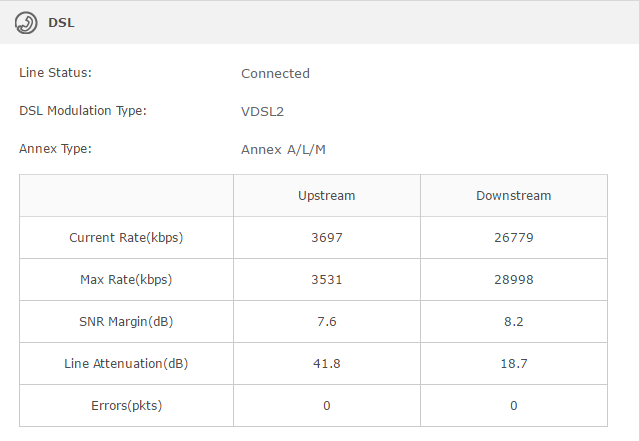Select the Line Status label
This screenshot has width=640, height=441.
pyautogui.click(x=56, y=73)
